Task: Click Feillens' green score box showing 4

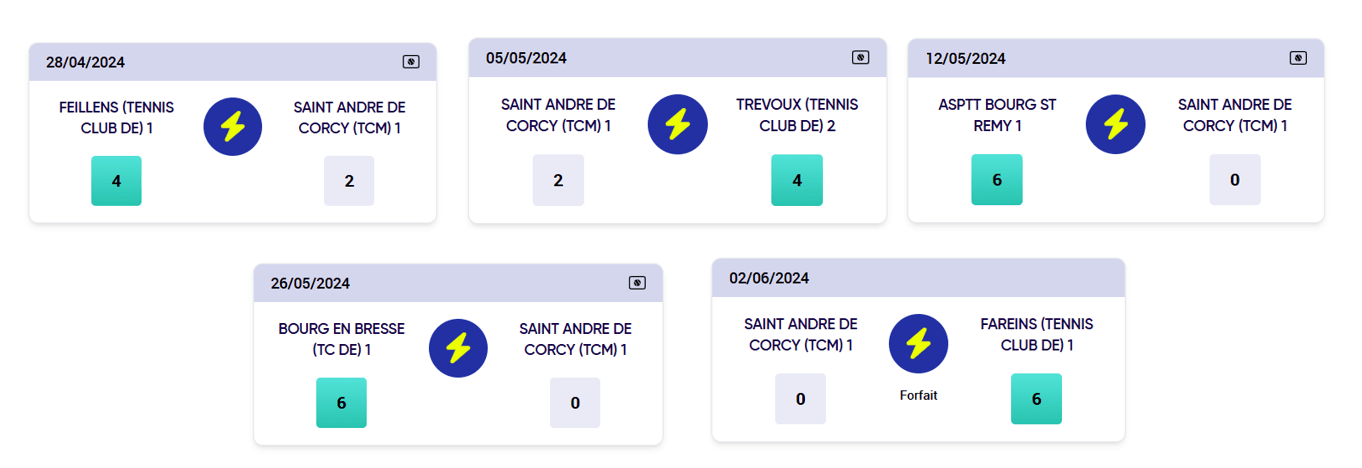Action: coord(116,181)
